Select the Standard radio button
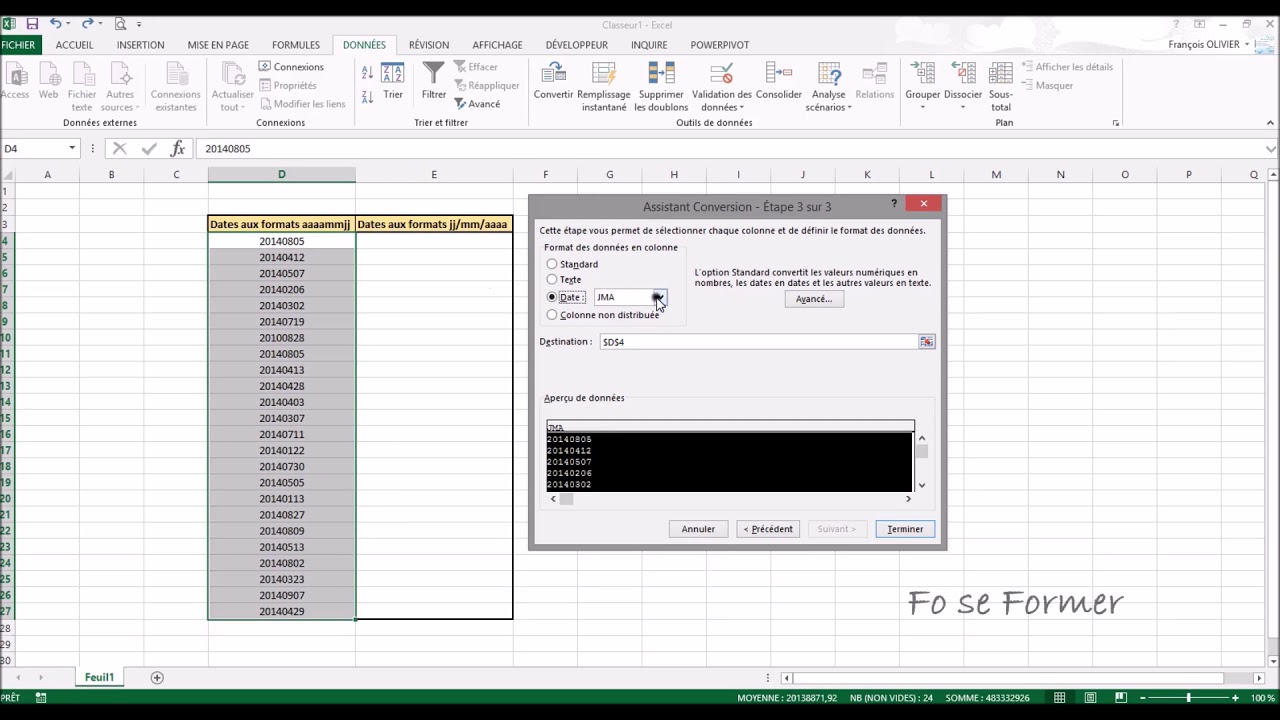Viewport: 1280px width, 720px height. (x=552, y=264)
